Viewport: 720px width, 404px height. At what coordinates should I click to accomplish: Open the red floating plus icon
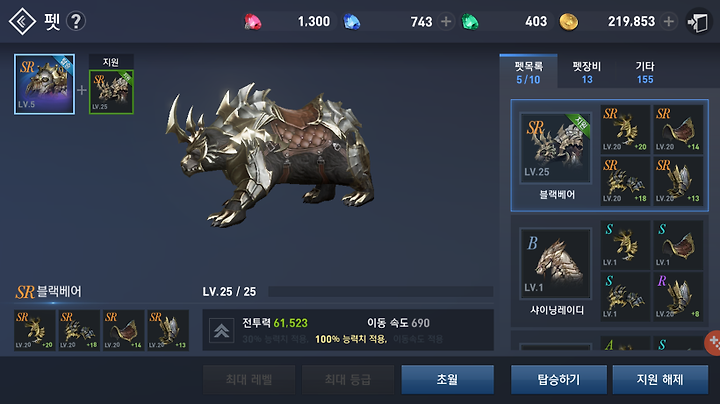tap(713, 342)
